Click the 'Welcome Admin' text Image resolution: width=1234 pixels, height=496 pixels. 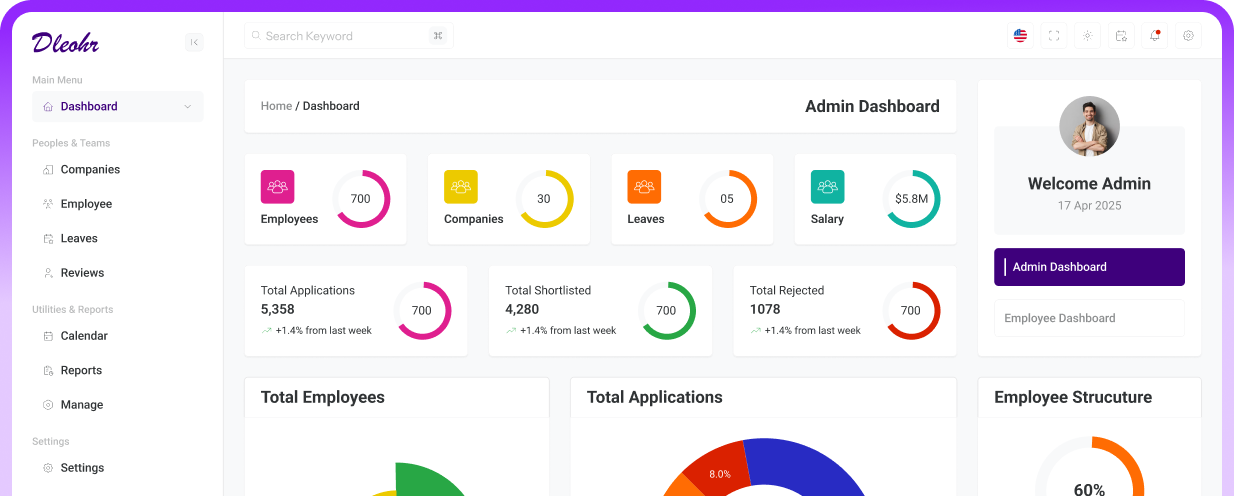(x=1089, y=184)
